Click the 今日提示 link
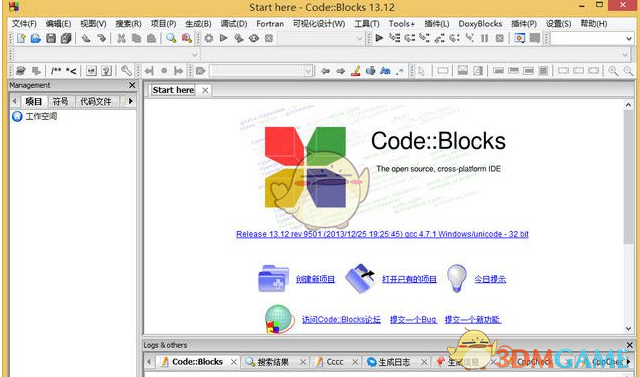The height and width of the screenshot is (377, 640). tap(490, 279)
